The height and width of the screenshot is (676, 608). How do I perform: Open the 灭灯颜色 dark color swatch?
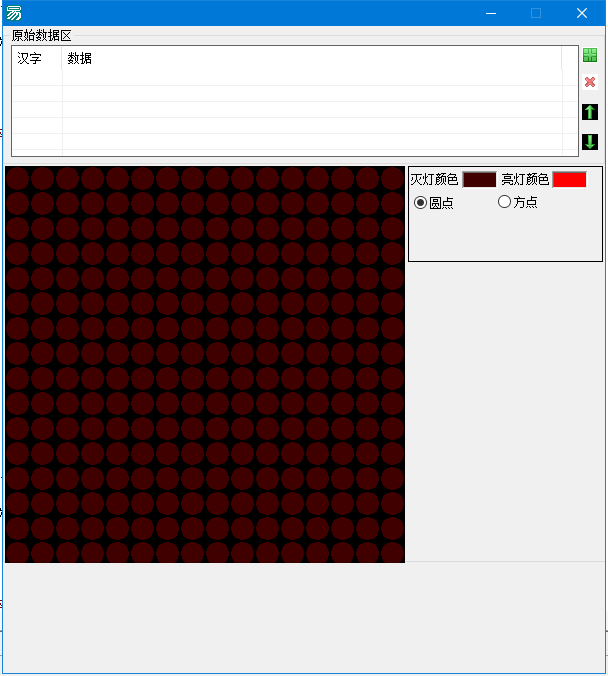click(x=479, y=179)
